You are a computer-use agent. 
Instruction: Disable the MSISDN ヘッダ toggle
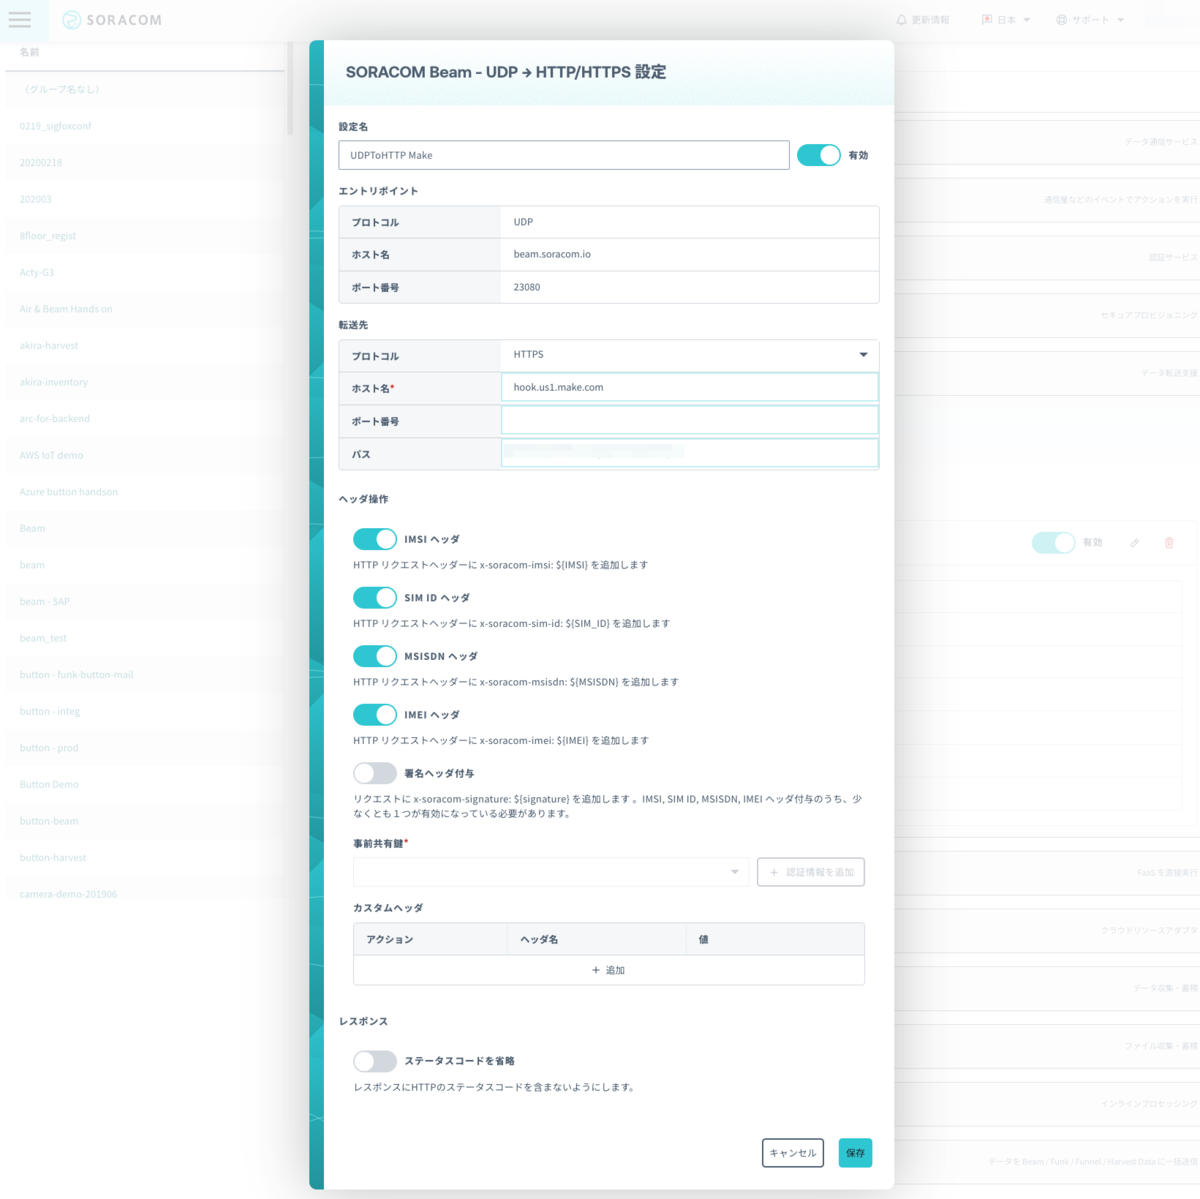375,656
